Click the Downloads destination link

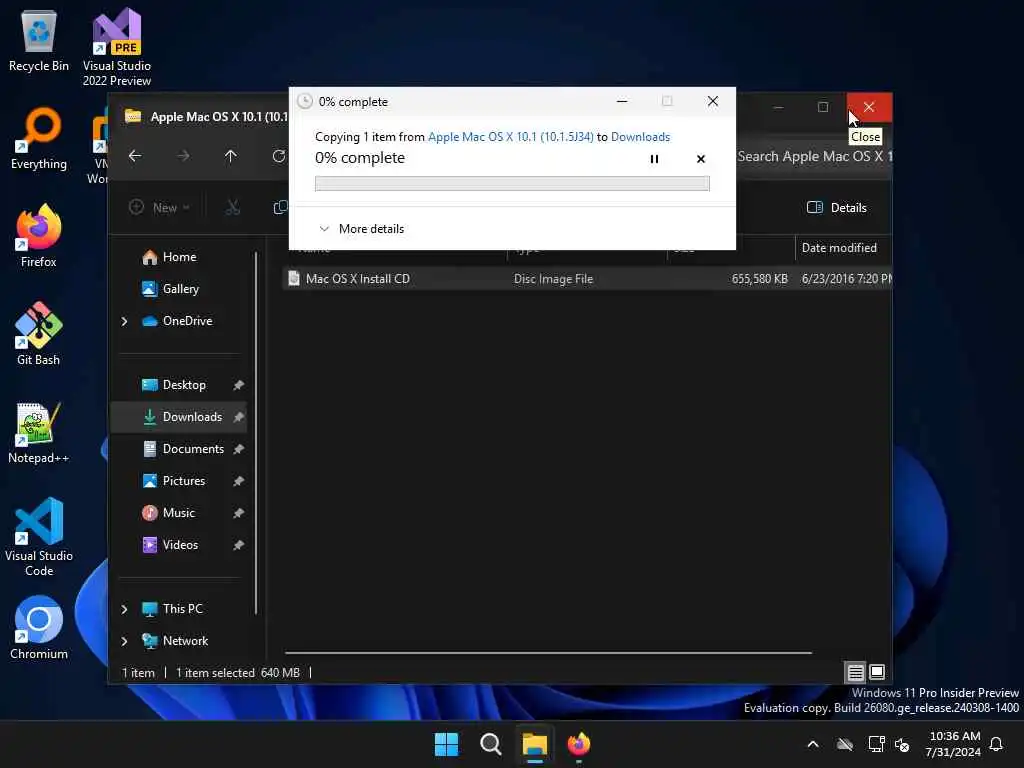tap(640, 137)
